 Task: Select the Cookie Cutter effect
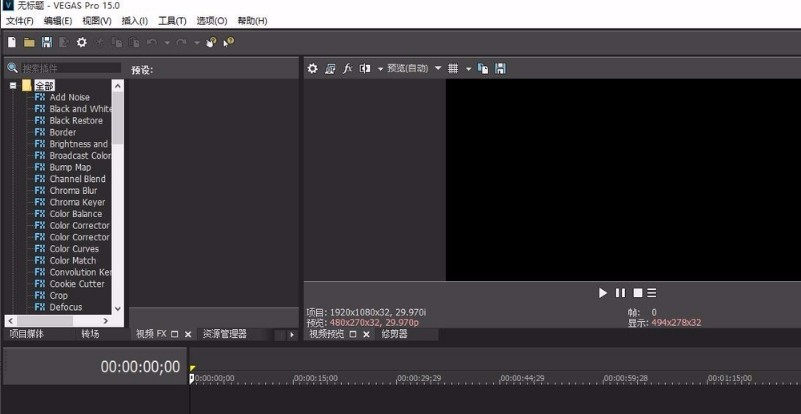pos(77,284)
